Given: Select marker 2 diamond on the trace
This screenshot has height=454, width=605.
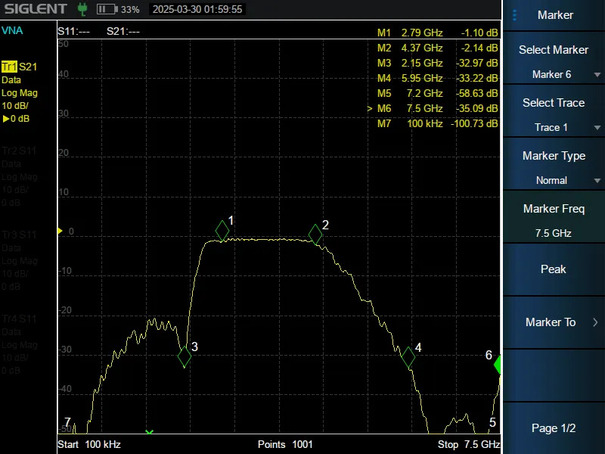Looking at the screenshot, I should coord(315,234).
